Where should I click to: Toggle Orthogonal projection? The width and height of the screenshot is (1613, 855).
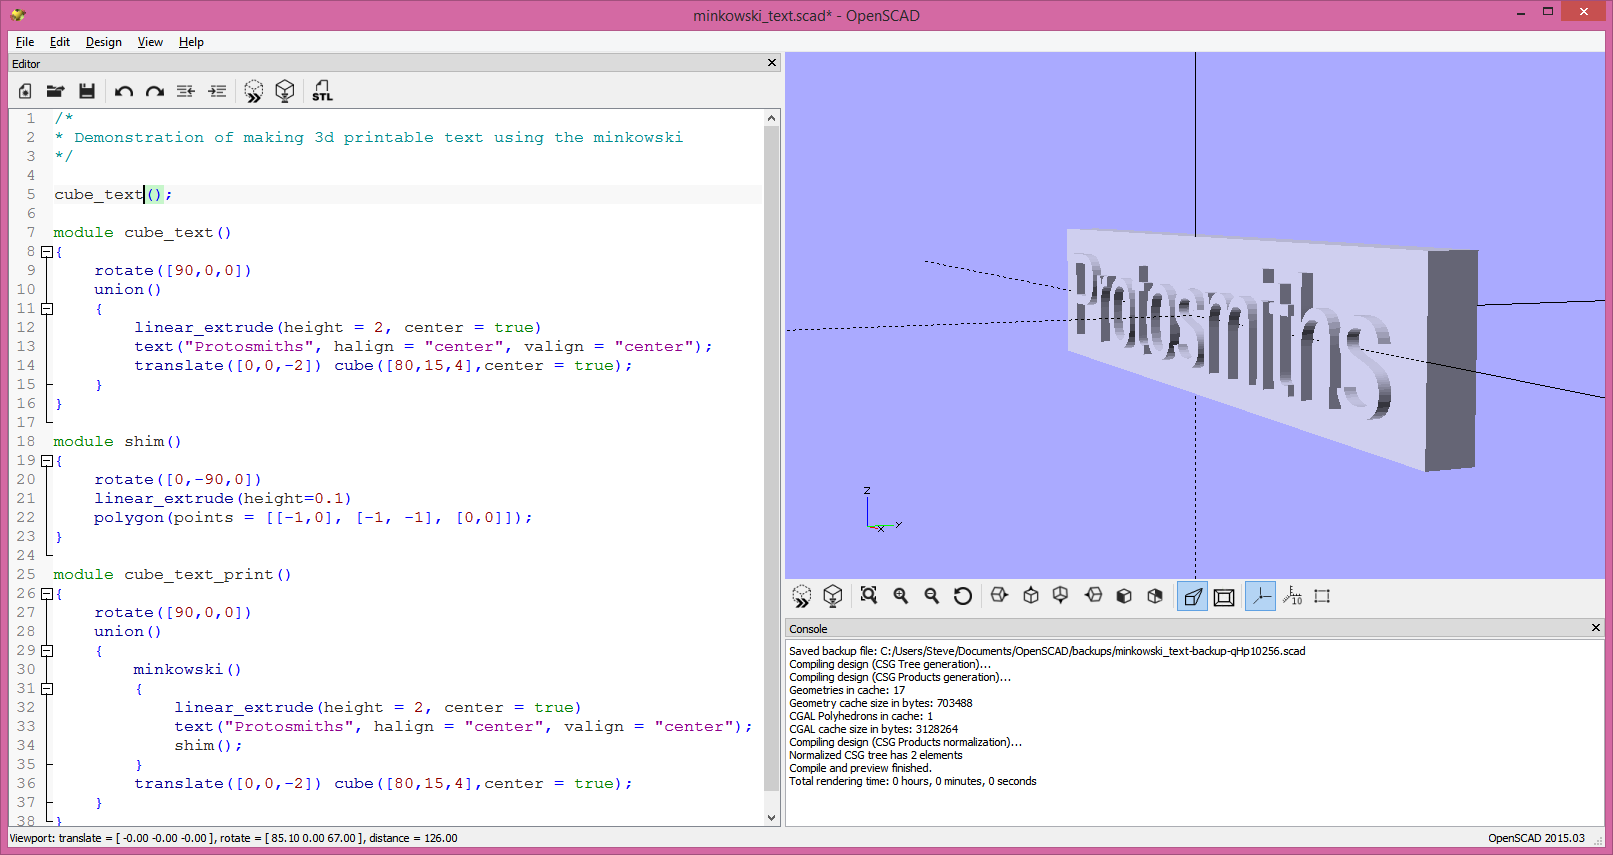point(1224,597)
